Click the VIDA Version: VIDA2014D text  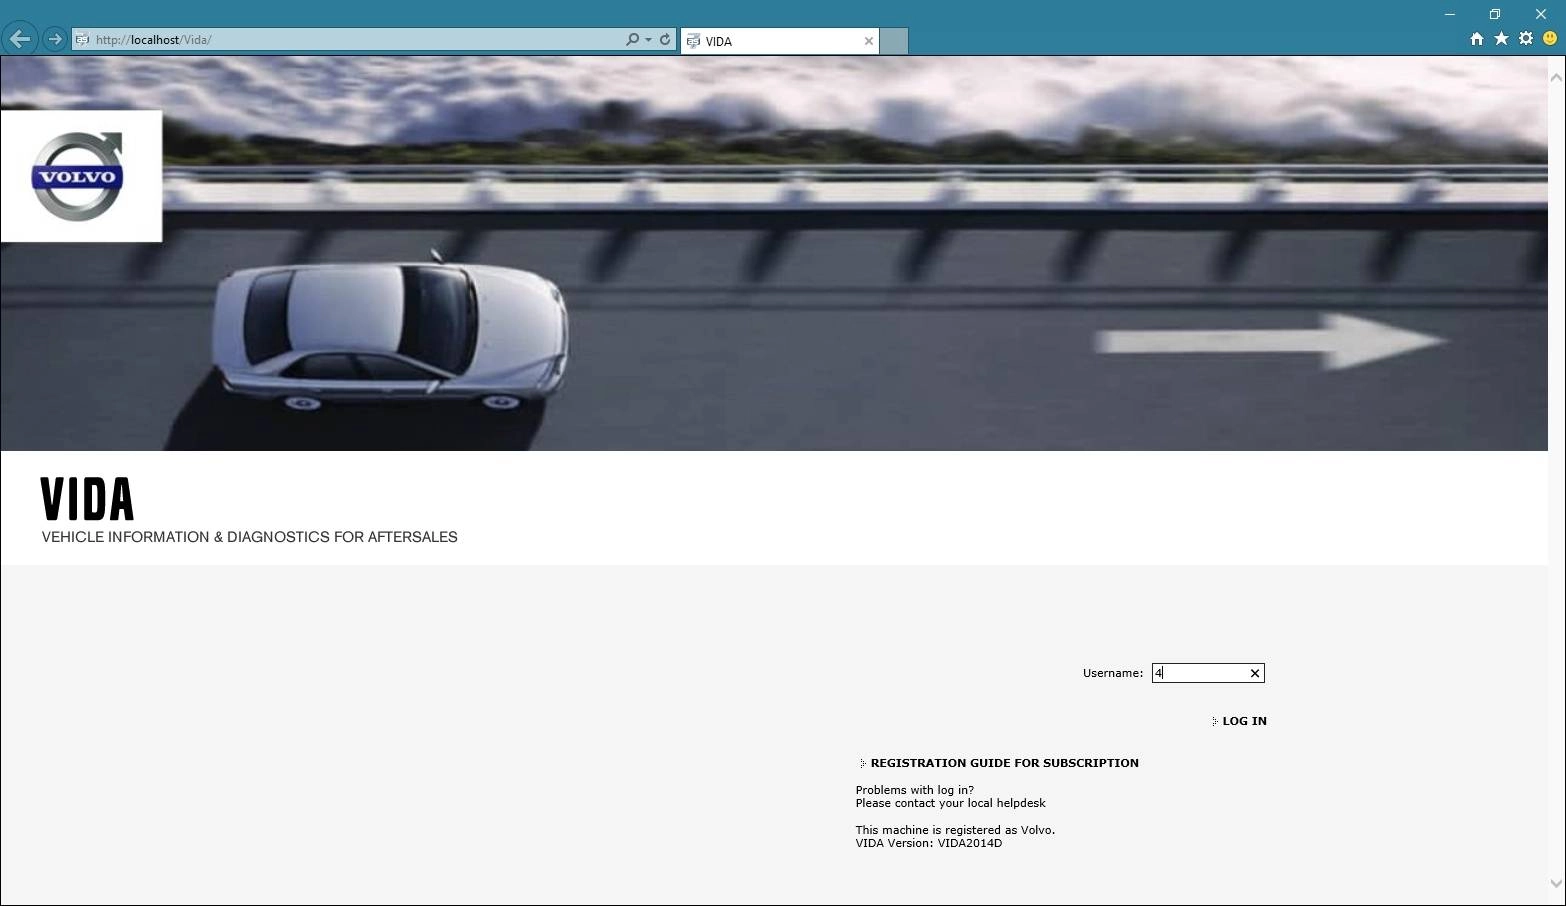tap(929, 843)
